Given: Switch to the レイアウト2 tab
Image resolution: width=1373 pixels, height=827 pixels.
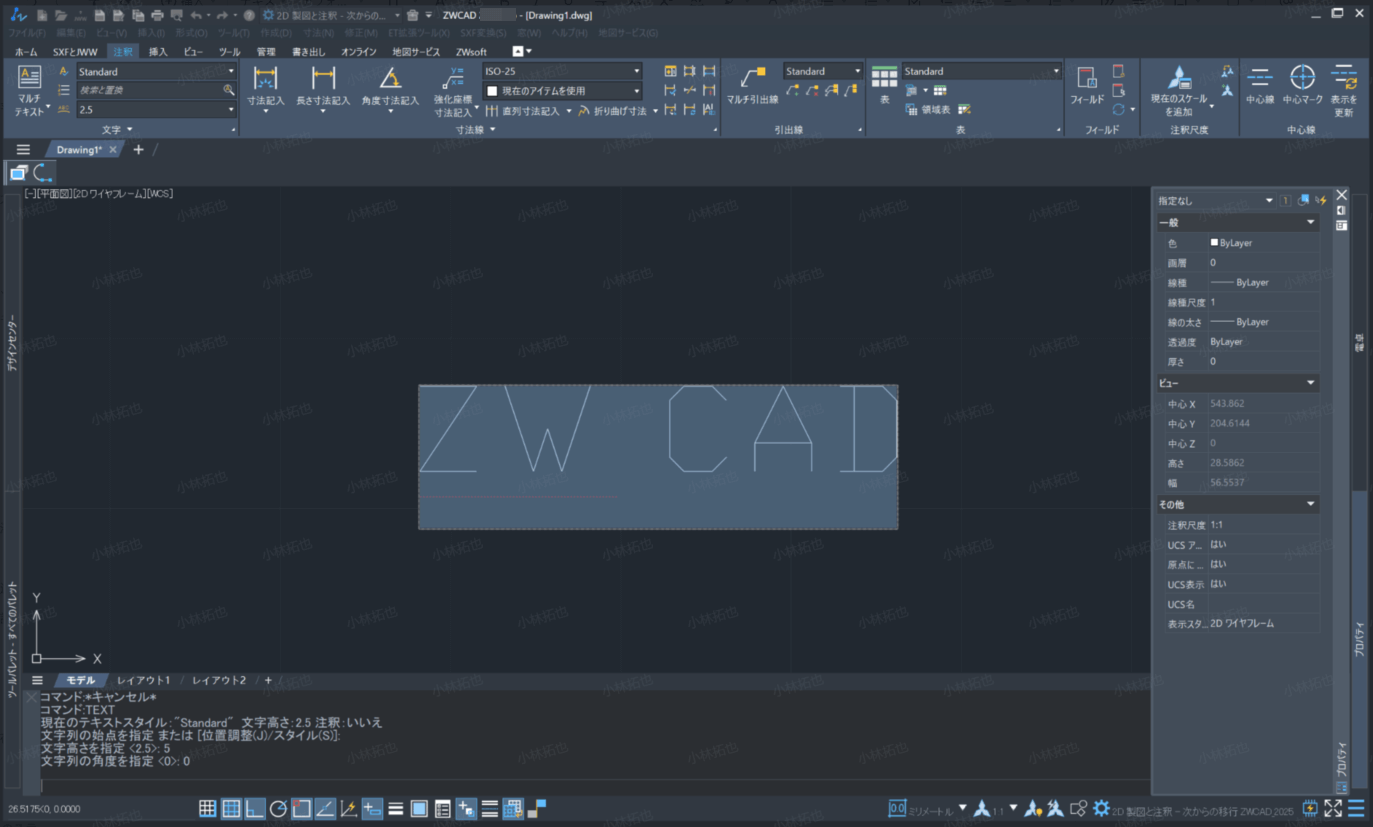Looking at the screenshot, I should point(219,680).
